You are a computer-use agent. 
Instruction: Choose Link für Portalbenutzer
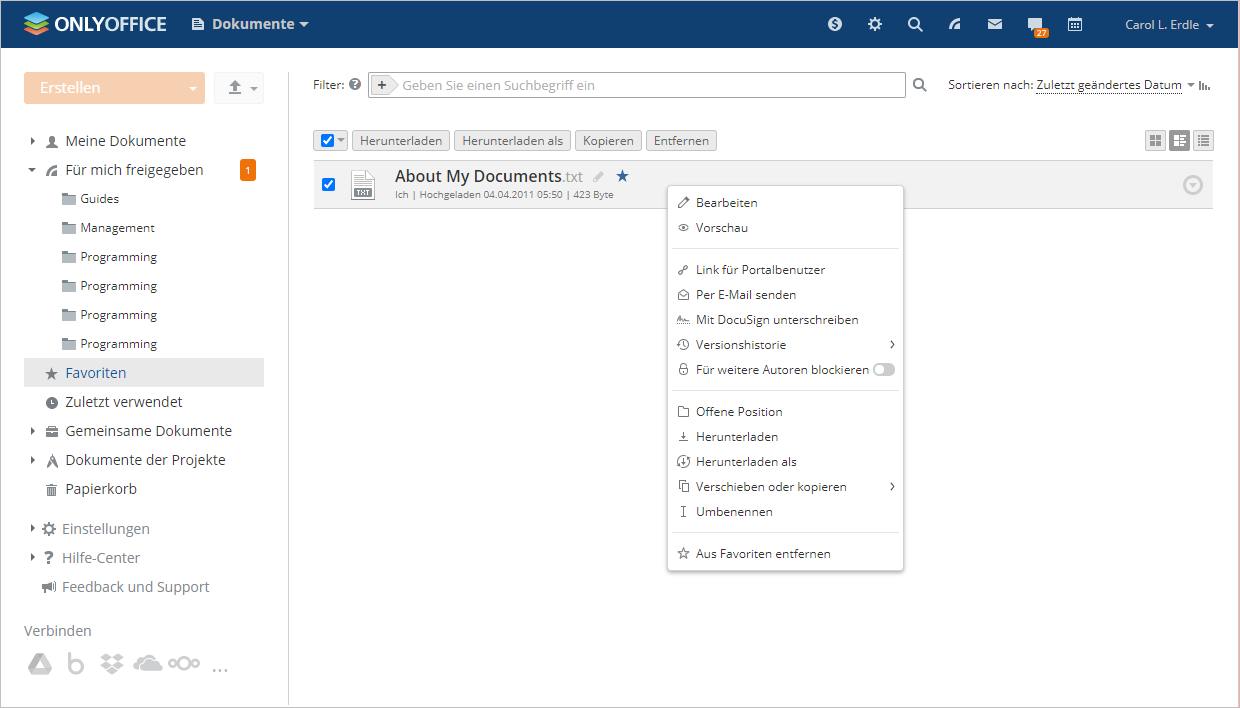coord(785,270)
